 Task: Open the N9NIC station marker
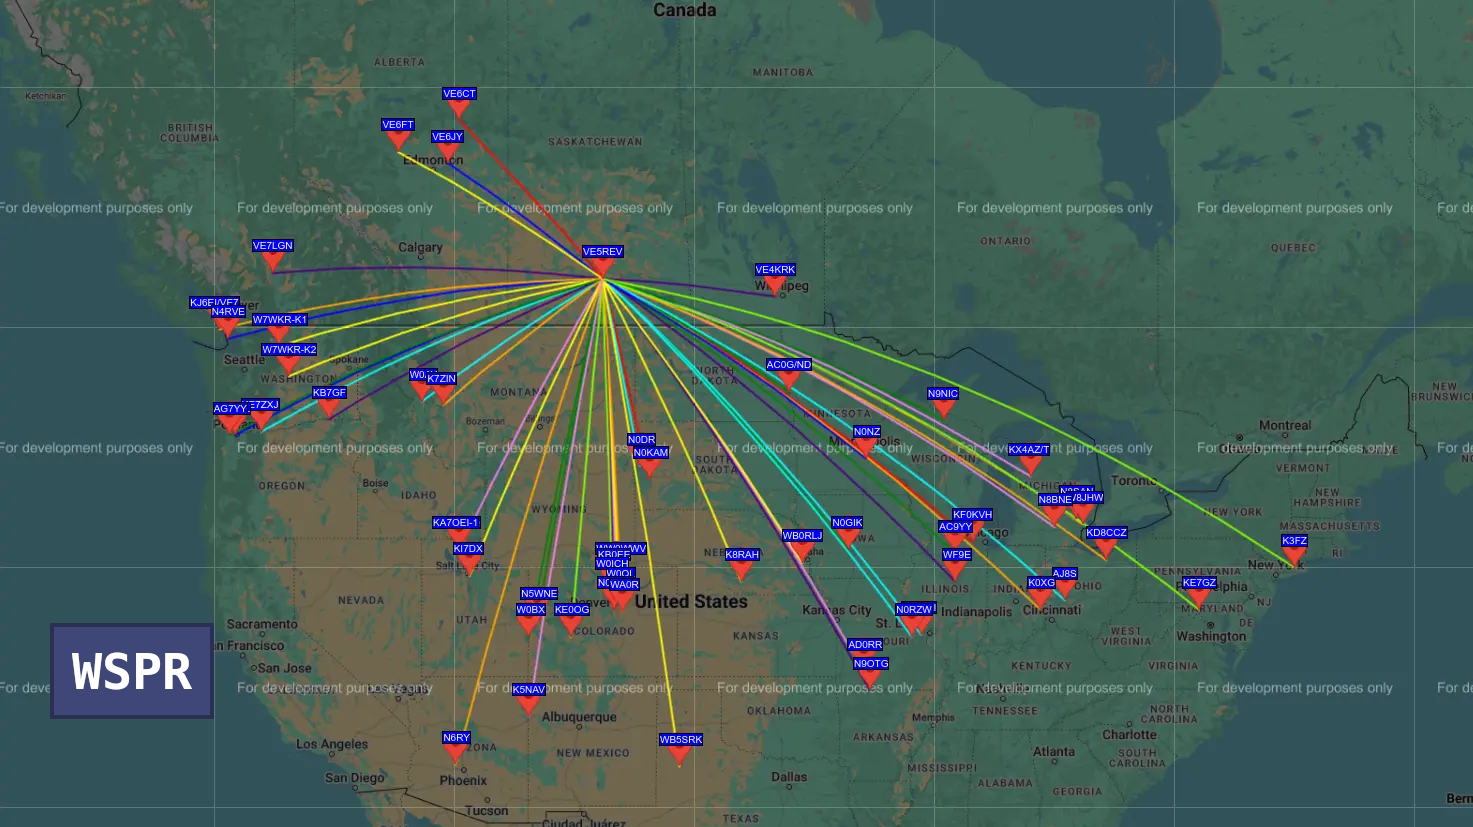click(x=942, y=409)
